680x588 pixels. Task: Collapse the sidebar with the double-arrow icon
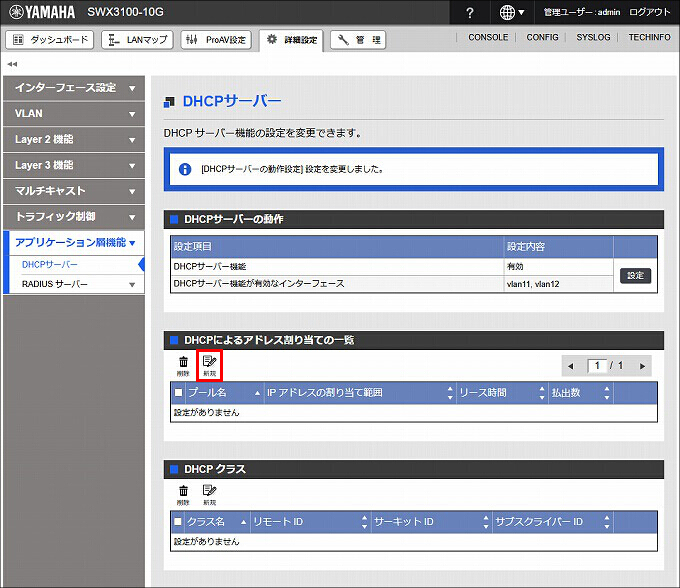12,64
